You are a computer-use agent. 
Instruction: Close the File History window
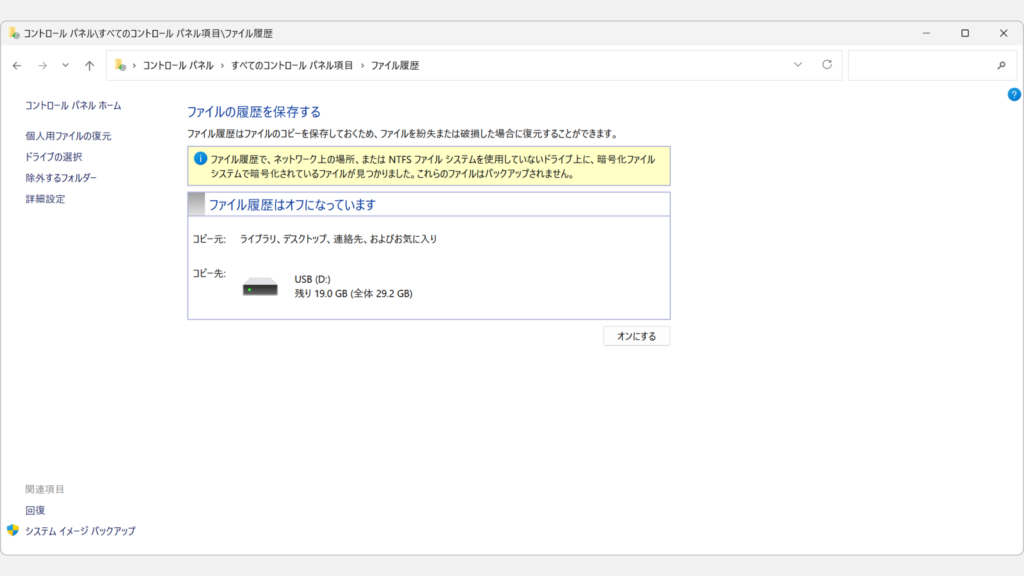pyautogui.click(x=1004, y=33)
